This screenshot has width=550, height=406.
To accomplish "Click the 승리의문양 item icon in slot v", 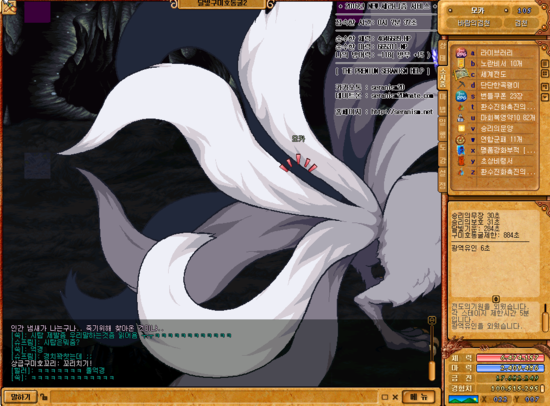I will tap(461, 128).
